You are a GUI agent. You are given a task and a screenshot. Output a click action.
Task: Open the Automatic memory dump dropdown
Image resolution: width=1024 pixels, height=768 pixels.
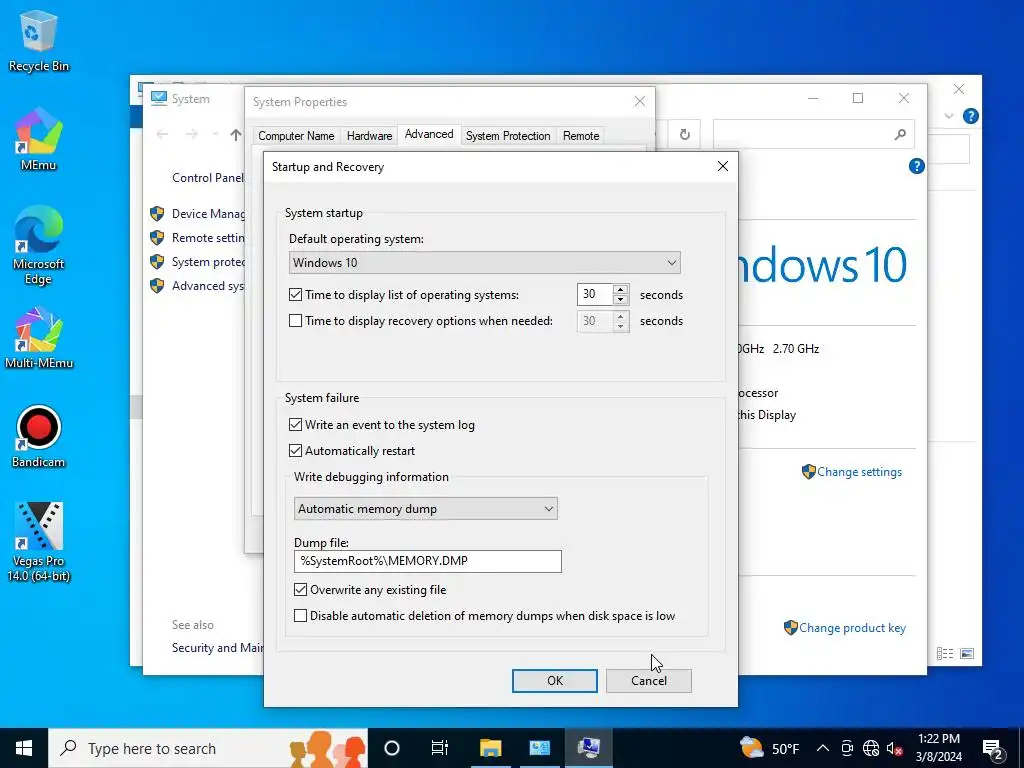[x=426, y=509]
